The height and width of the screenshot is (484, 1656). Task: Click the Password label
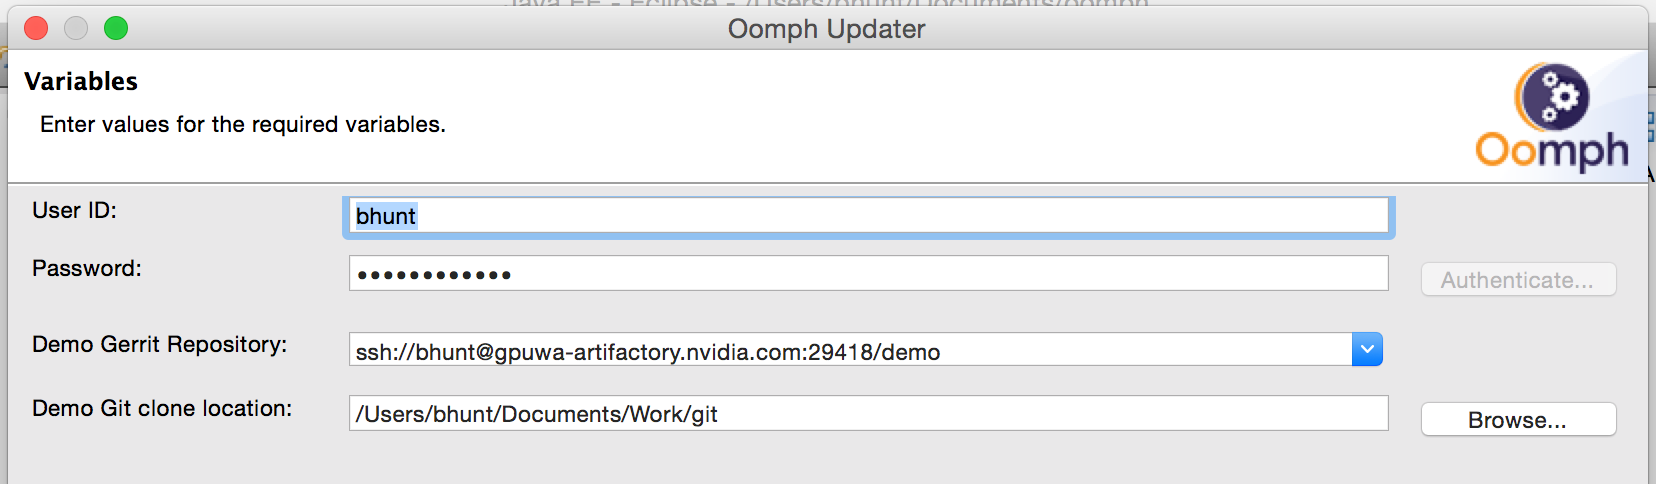pos(87,268)
